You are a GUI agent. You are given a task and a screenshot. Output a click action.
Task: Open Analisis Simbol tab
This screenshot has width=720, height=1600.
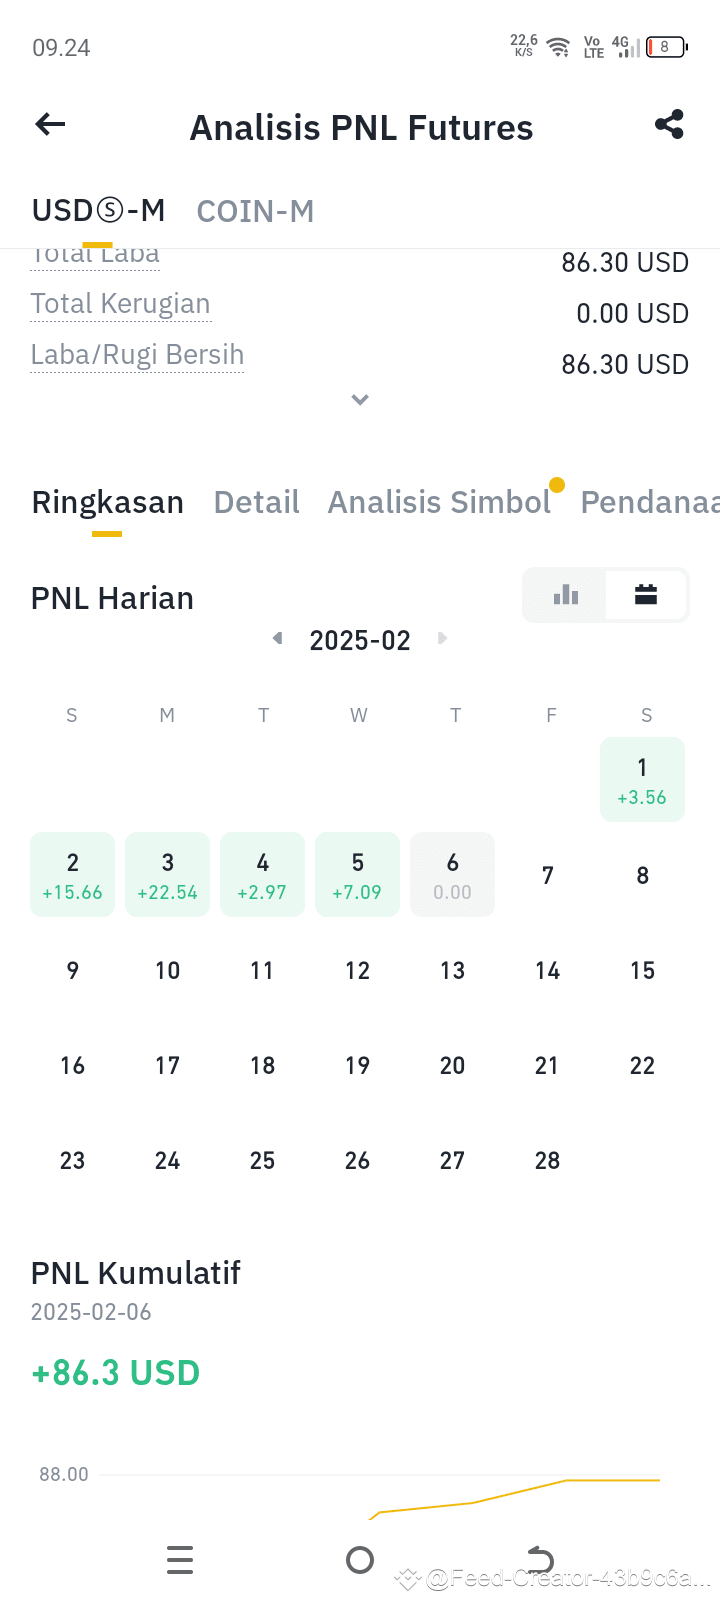tap(439, 502)
